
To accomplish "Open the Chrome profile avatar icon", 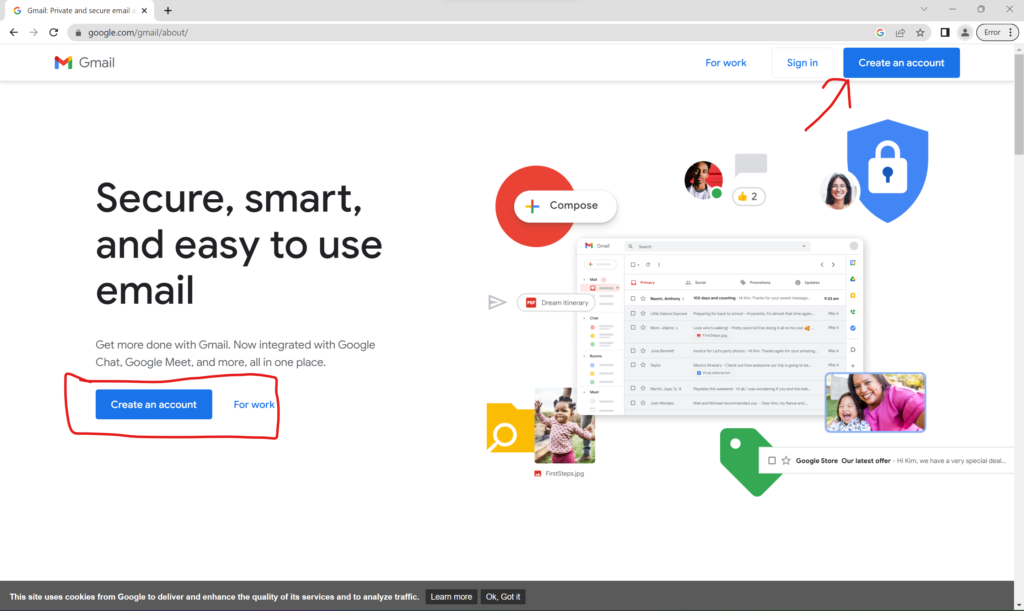I will coord(965,33).
